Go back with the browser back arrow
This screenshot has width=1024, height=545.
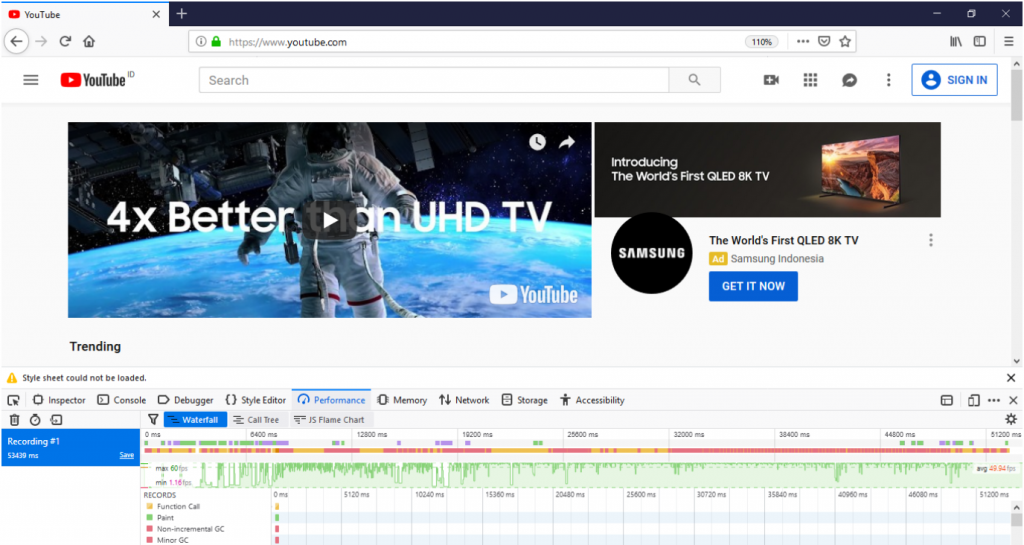16,41
